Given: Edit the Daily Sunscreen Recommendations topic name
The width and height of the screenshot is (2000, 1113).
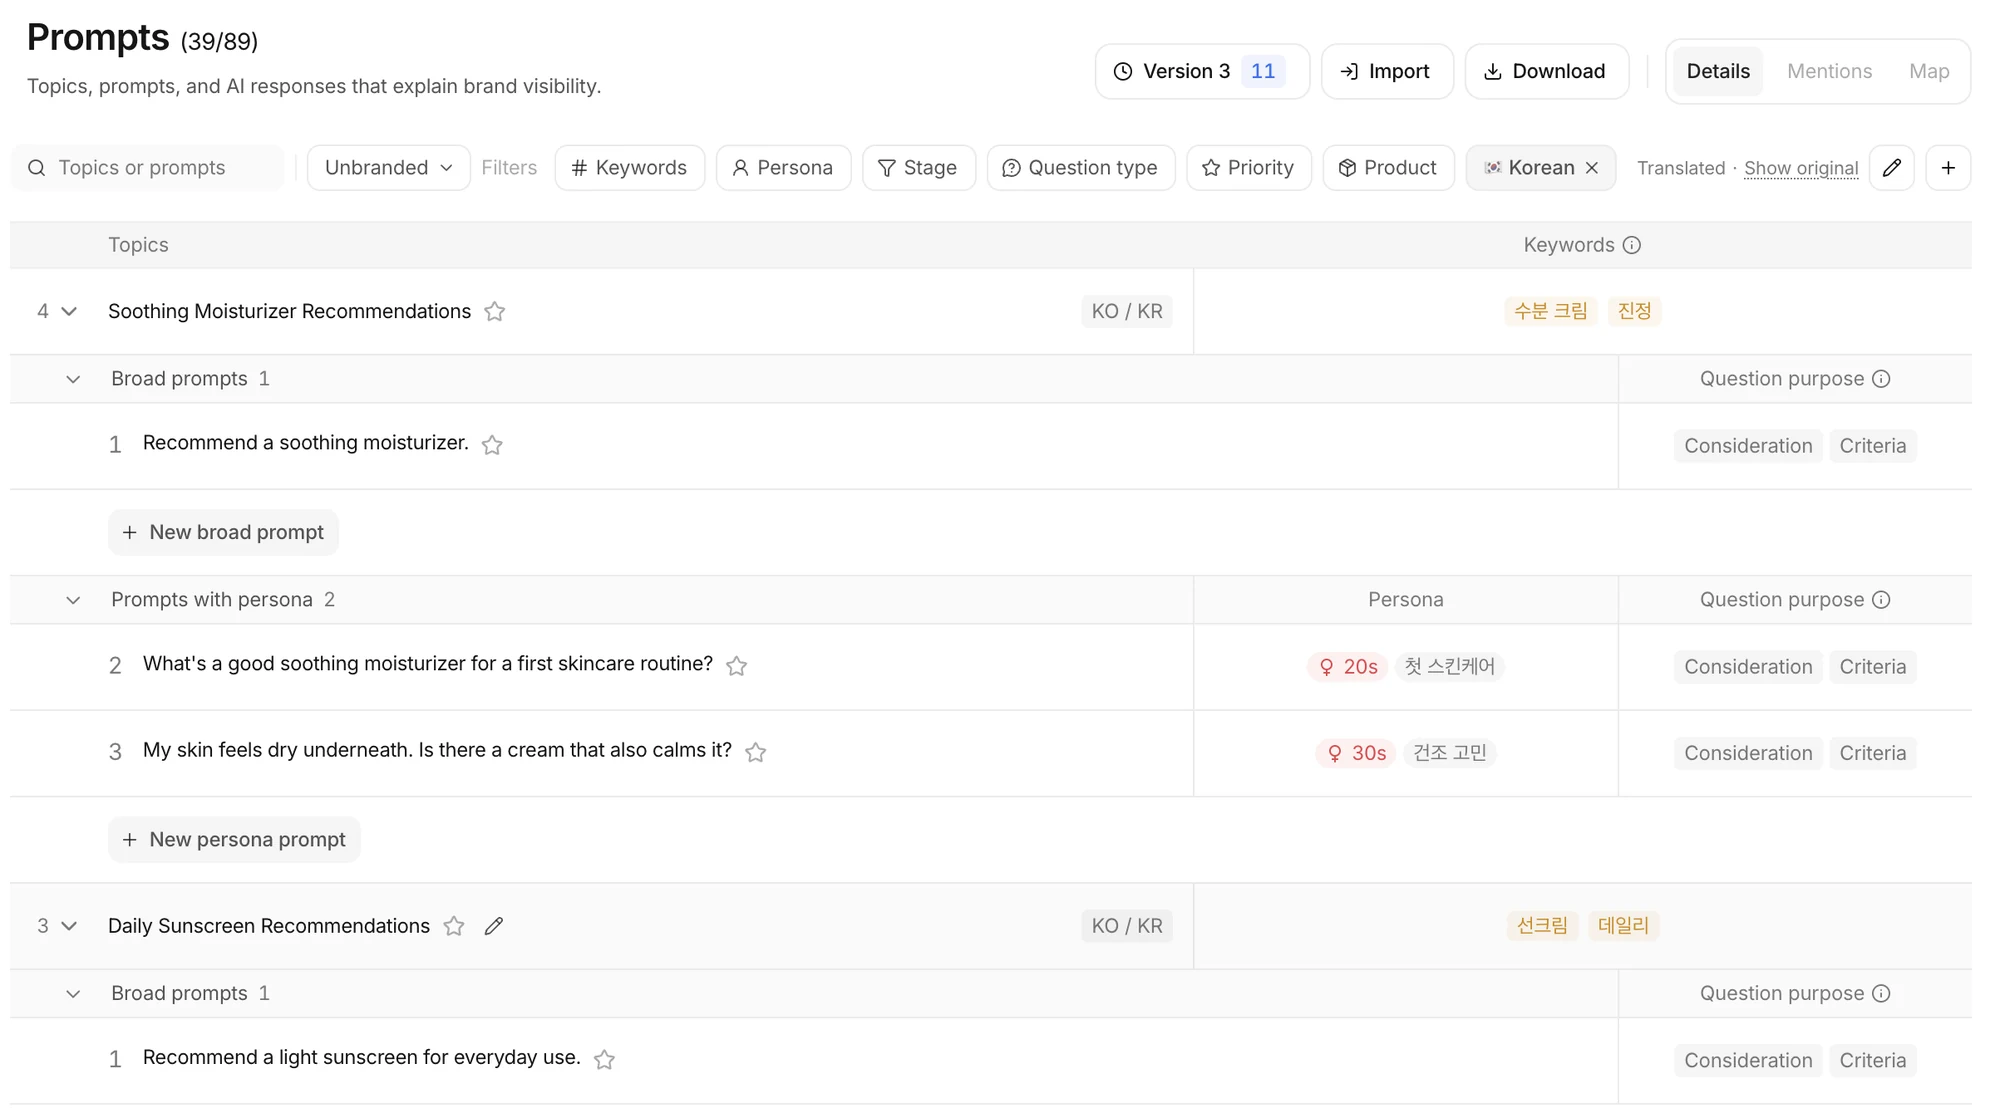Looking at the screenshot, I should tap(494, 926).
